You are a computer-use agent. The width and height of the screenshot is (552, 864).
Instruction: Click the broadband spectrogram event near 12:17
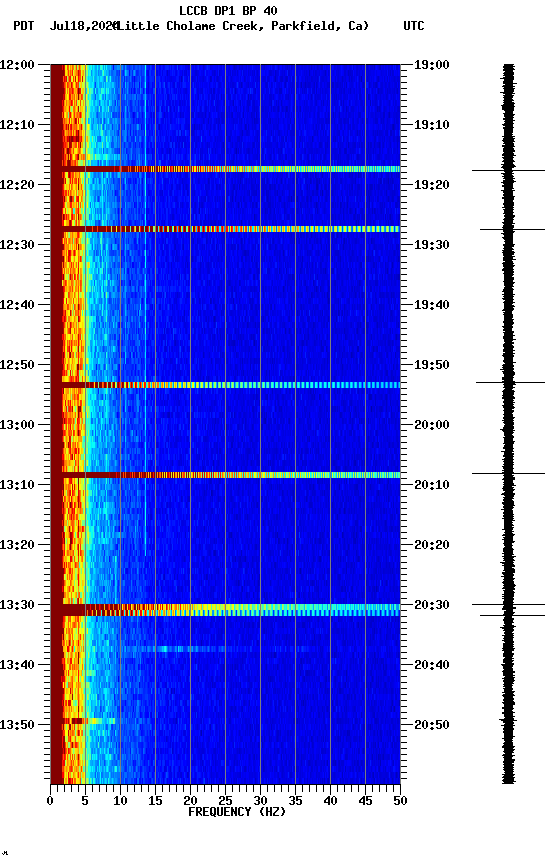coord(225,169)
